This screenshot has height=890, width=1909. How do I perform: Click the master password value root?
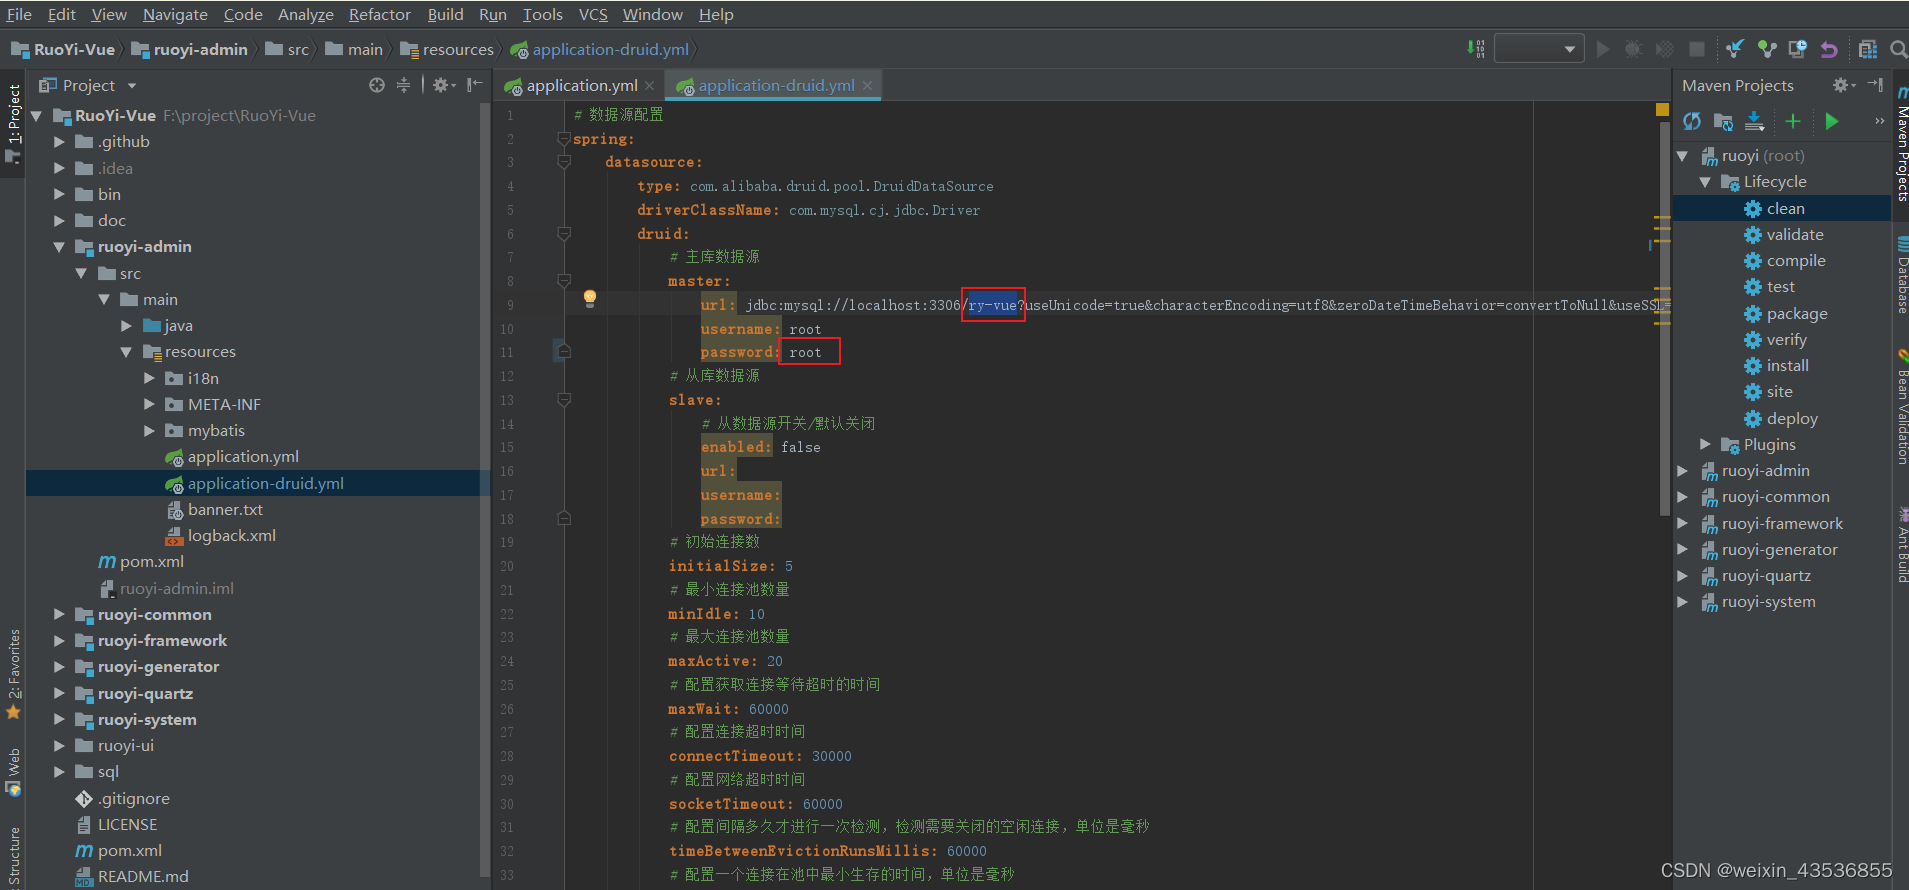[x=805, y=352]
